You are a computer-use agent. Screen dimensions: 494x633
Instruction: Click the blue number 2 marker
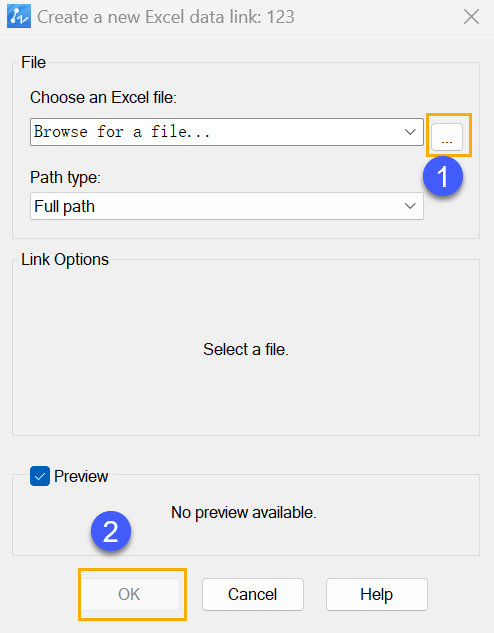[x=111, y=531]
